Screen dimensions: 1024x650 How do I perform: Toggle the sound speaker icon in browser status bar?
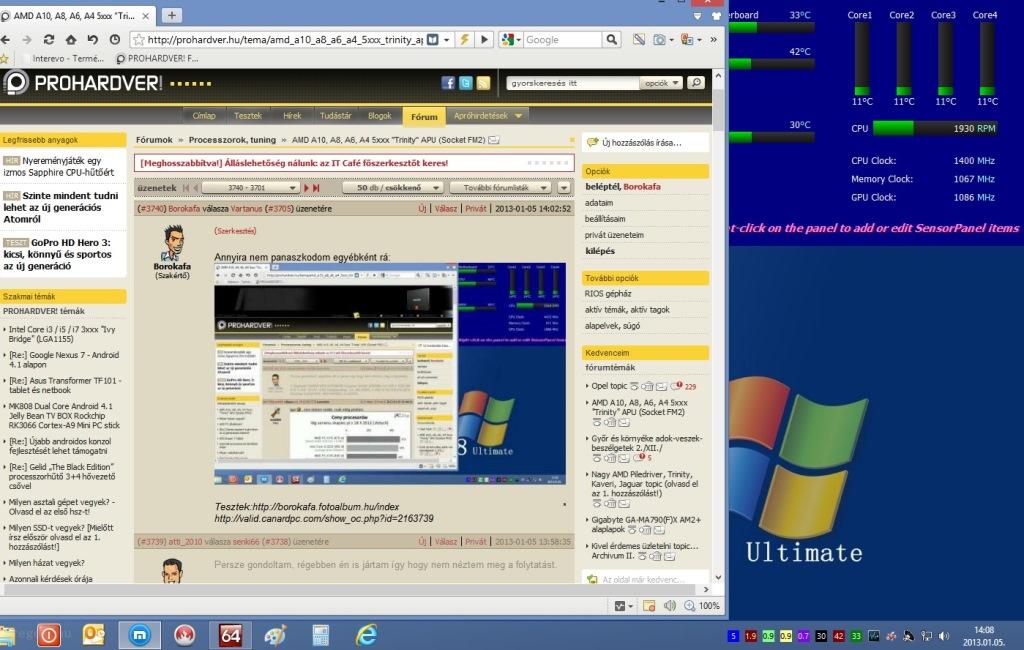669,606
